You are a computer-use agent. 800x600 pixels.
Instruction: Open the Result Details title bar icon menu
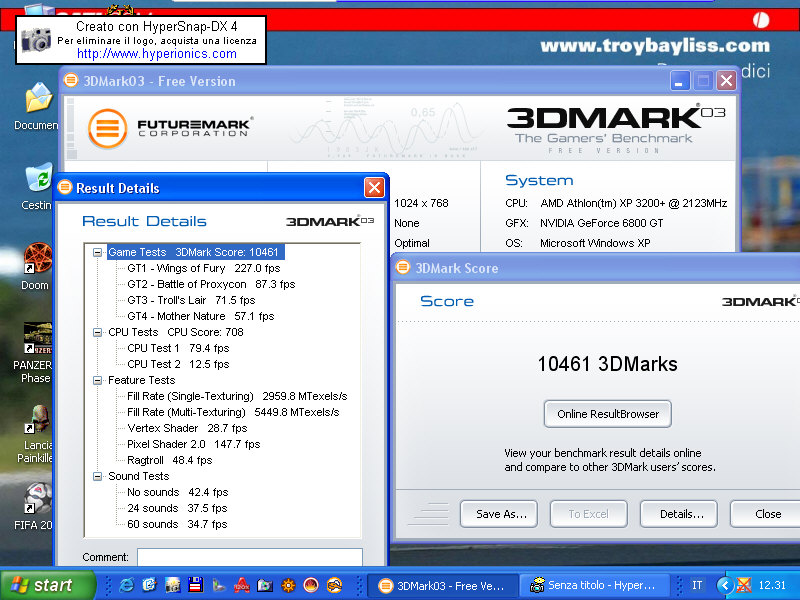[65, 187]
